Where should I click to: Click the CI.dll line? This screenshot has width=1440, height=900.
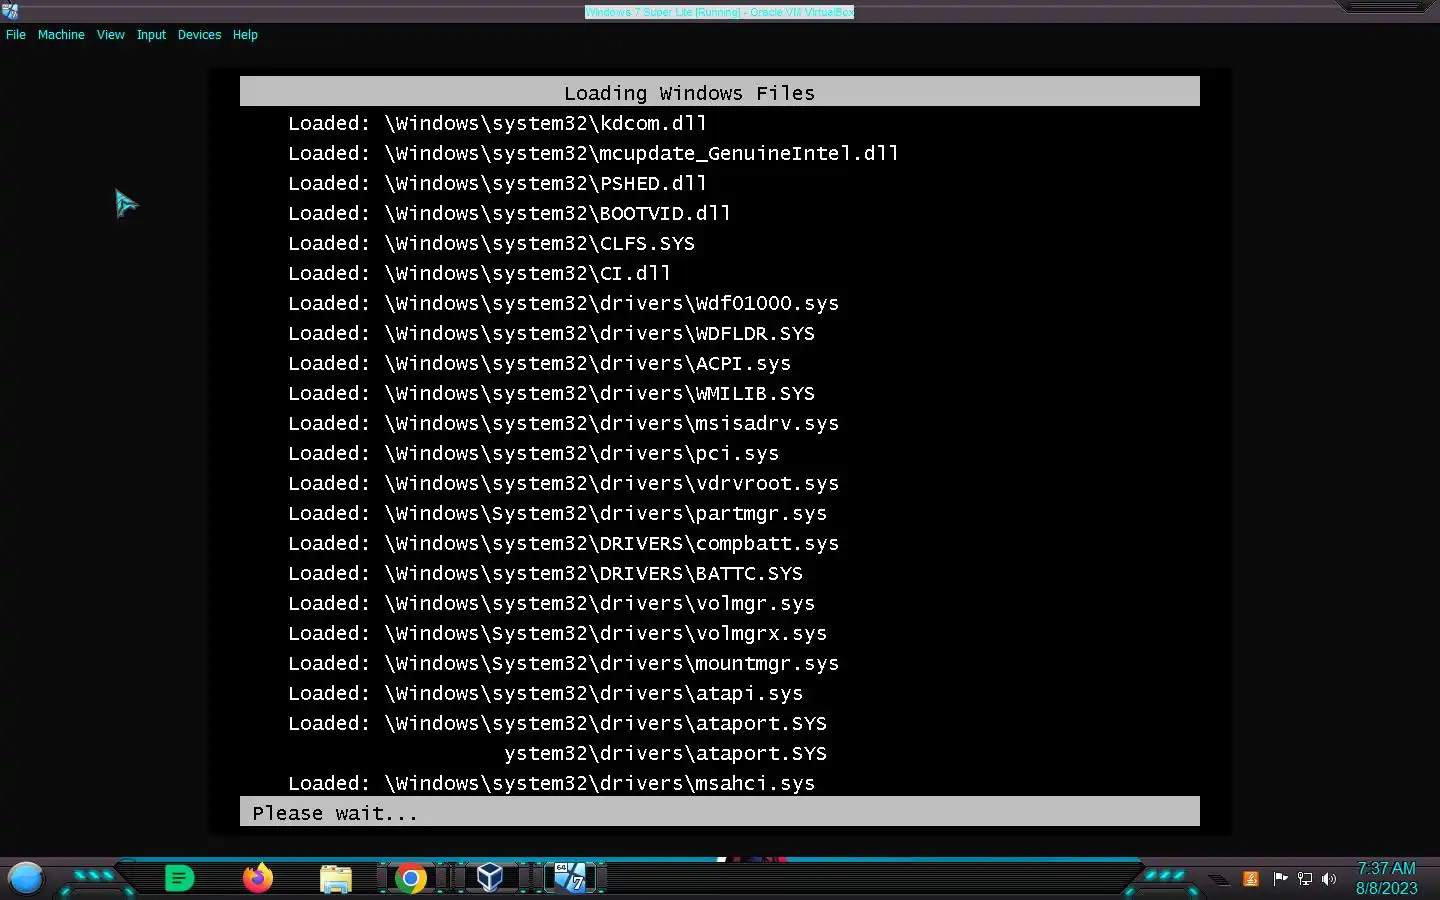pyautogui.click(x=479, y=273)
